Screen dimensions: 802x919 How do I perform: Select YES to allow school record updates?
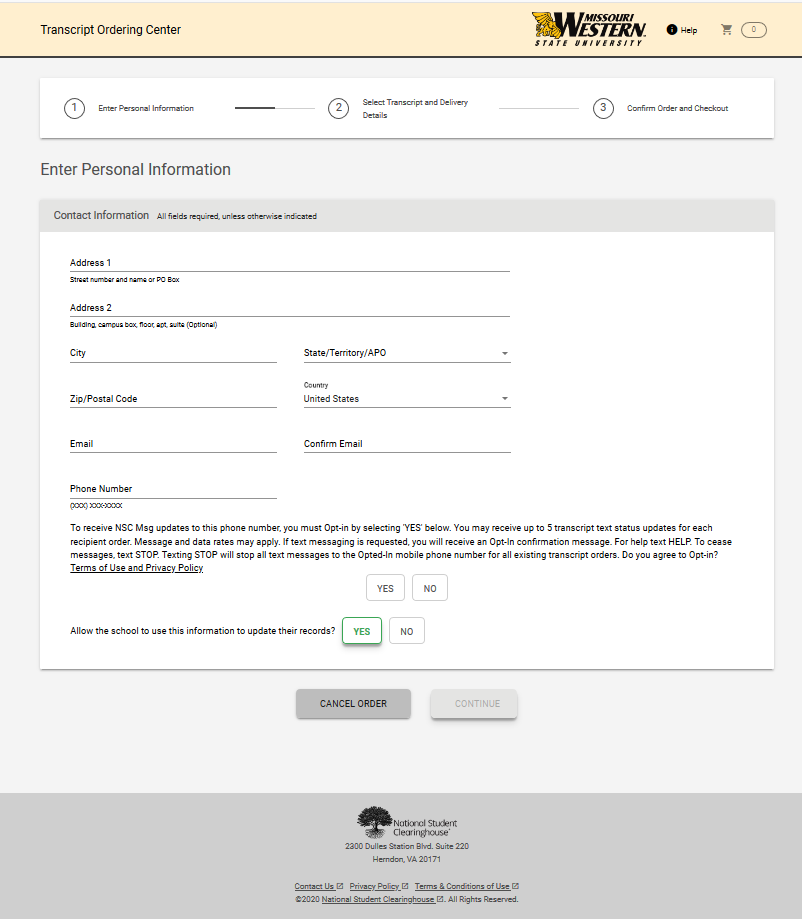362,631
